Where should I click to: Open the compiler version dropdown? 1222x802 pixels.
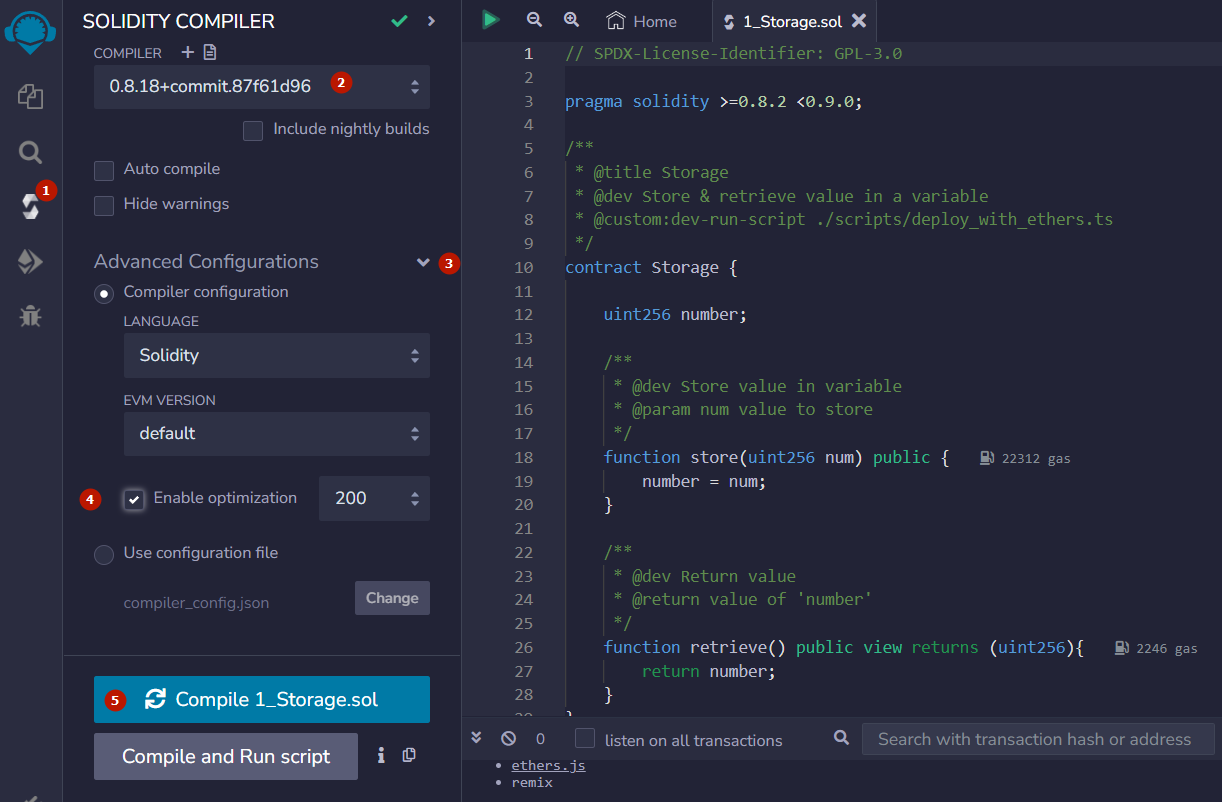262,87
